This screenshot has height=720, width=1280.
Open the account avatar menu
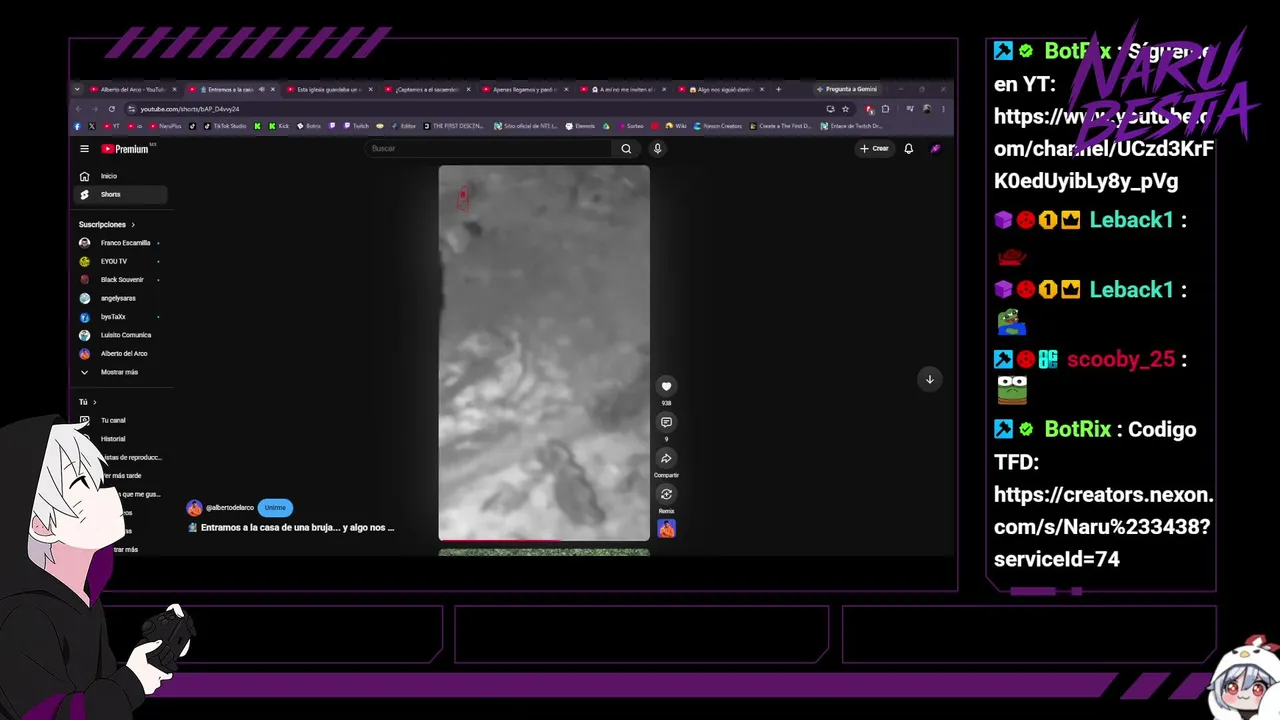[935, 149]
